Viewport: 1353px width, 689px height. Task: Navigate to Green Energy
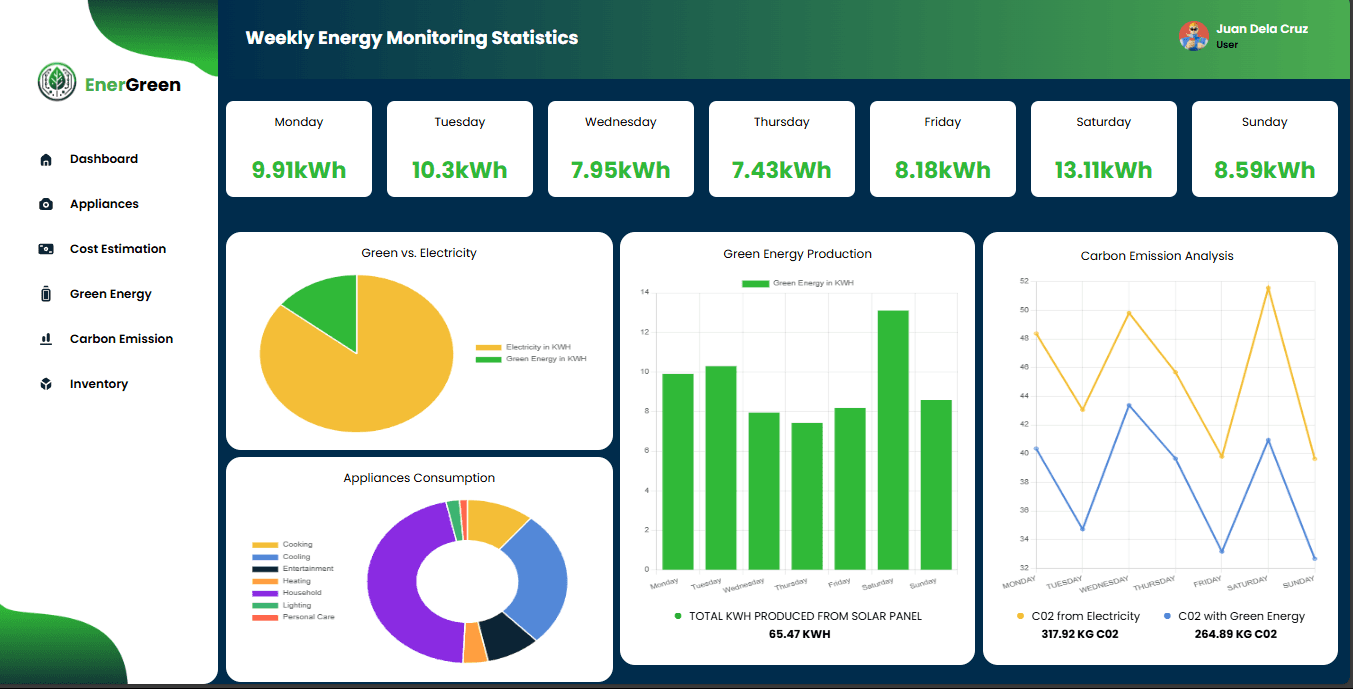point(111,294)
